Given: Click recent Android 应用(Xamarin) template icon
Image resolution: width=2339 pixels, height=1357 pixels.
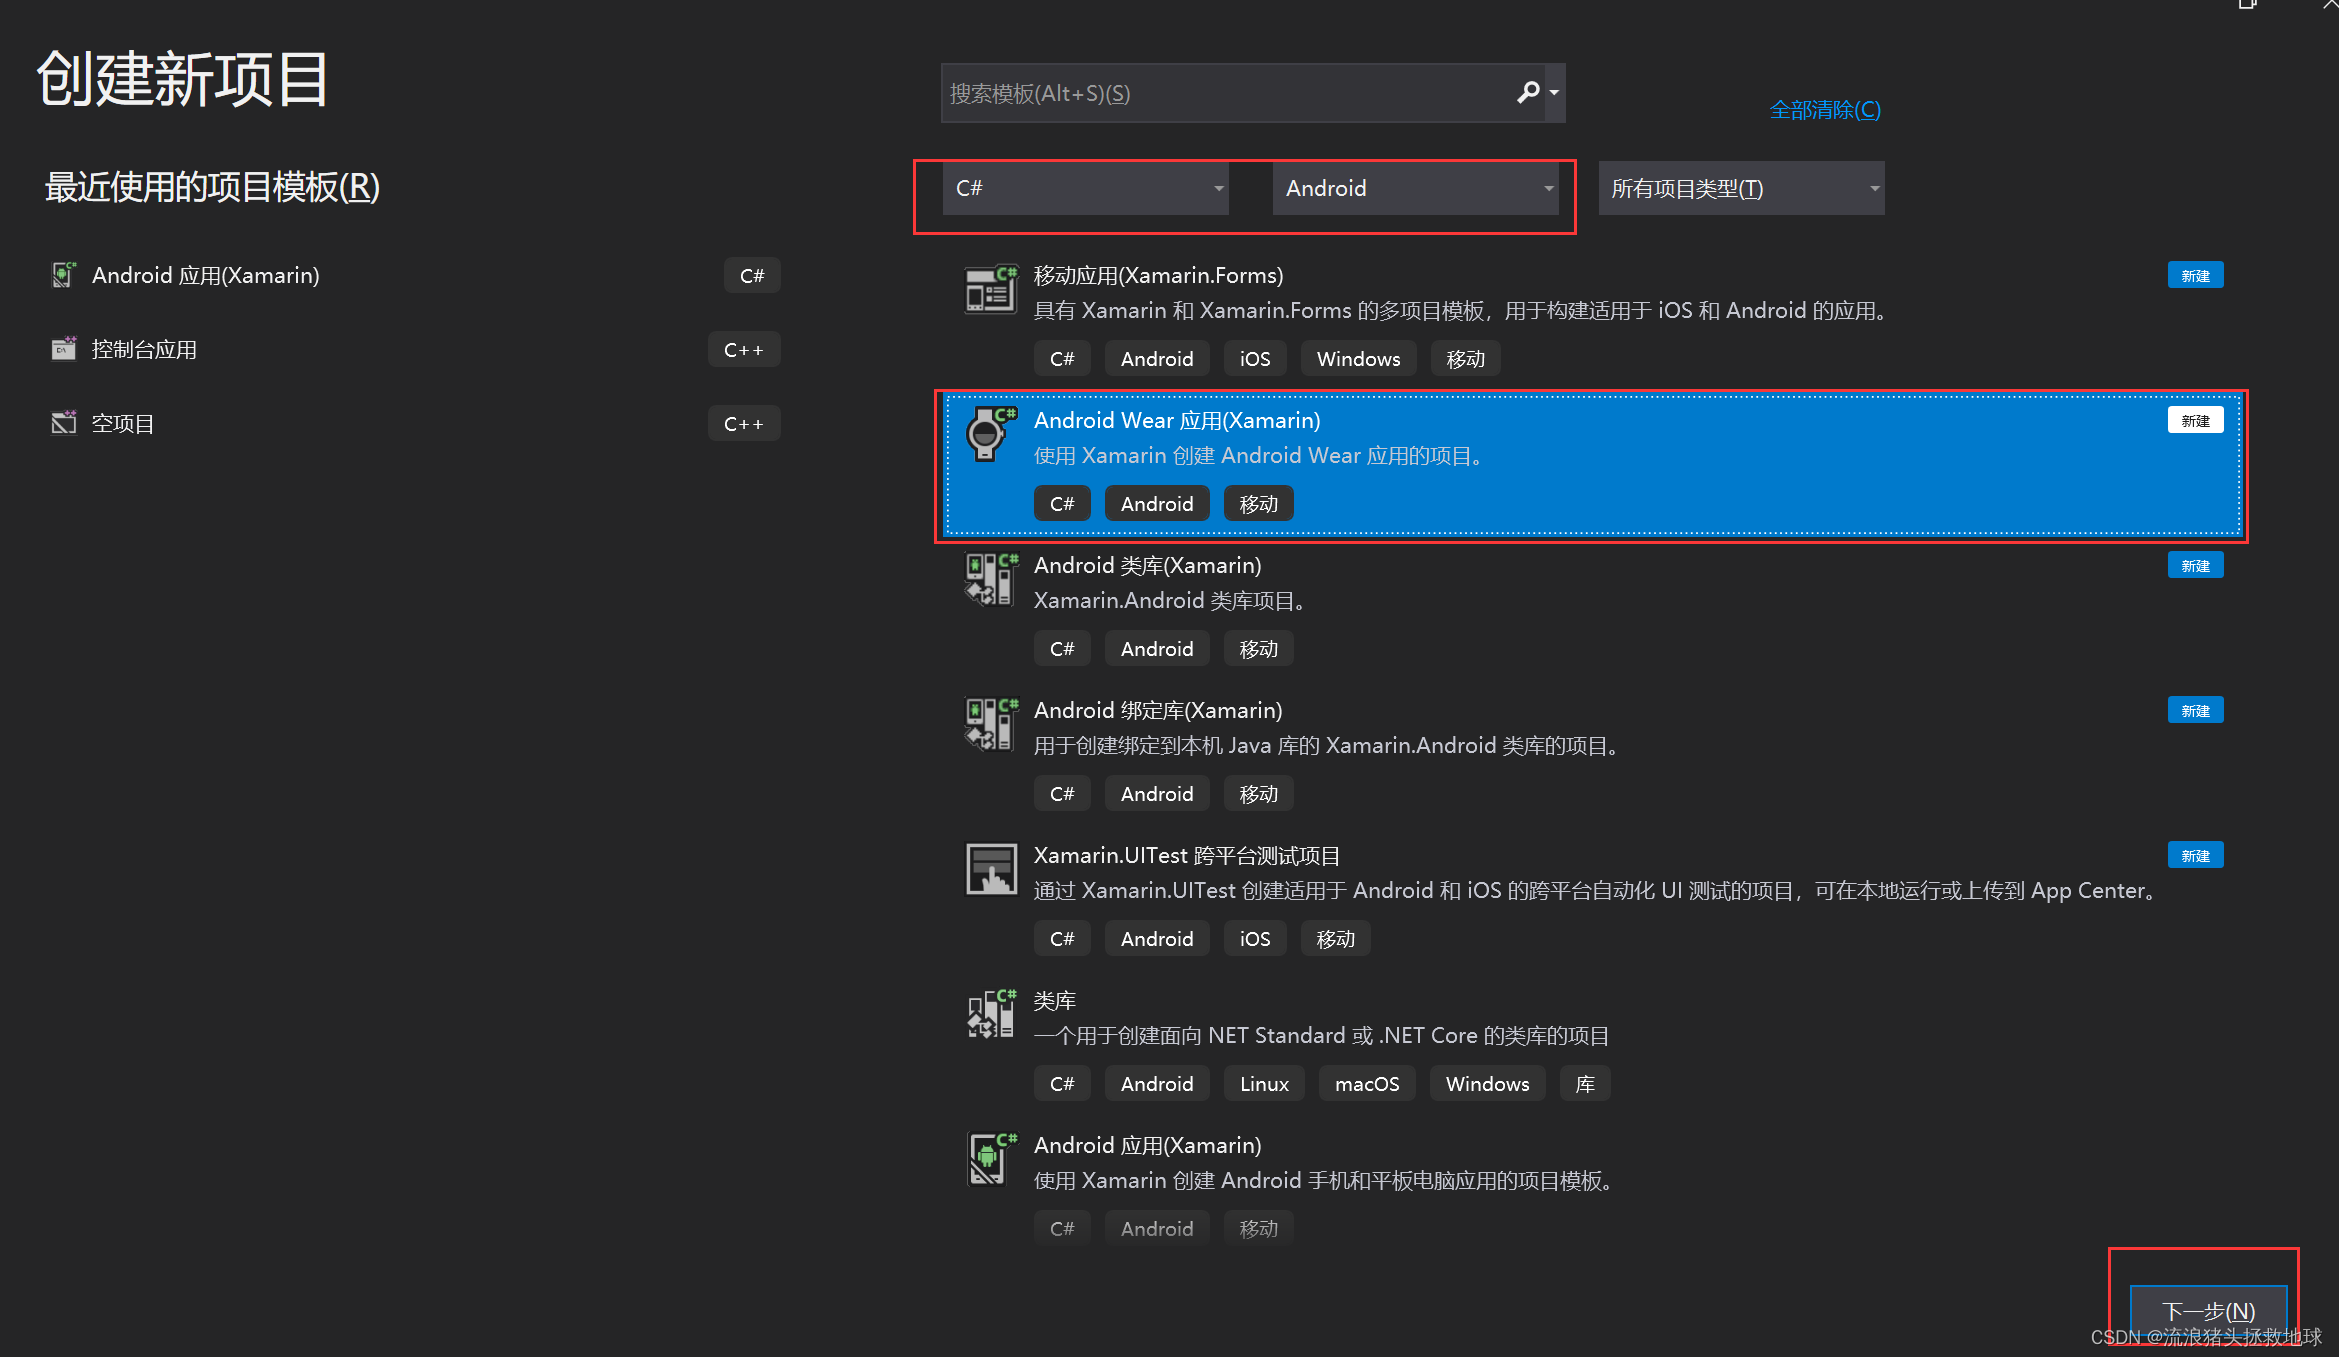Looking at the screenshot, I should click(64, 275).
